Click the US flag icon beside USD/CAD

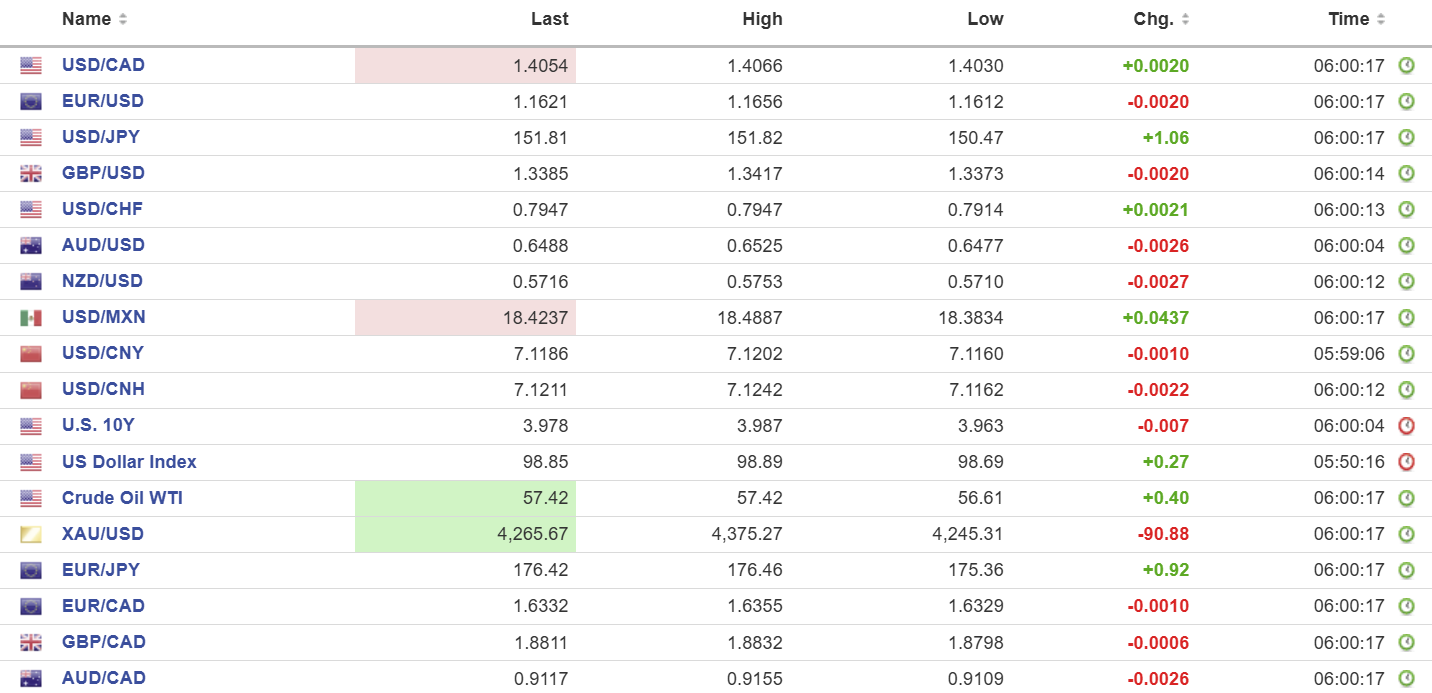click(31, 66)
